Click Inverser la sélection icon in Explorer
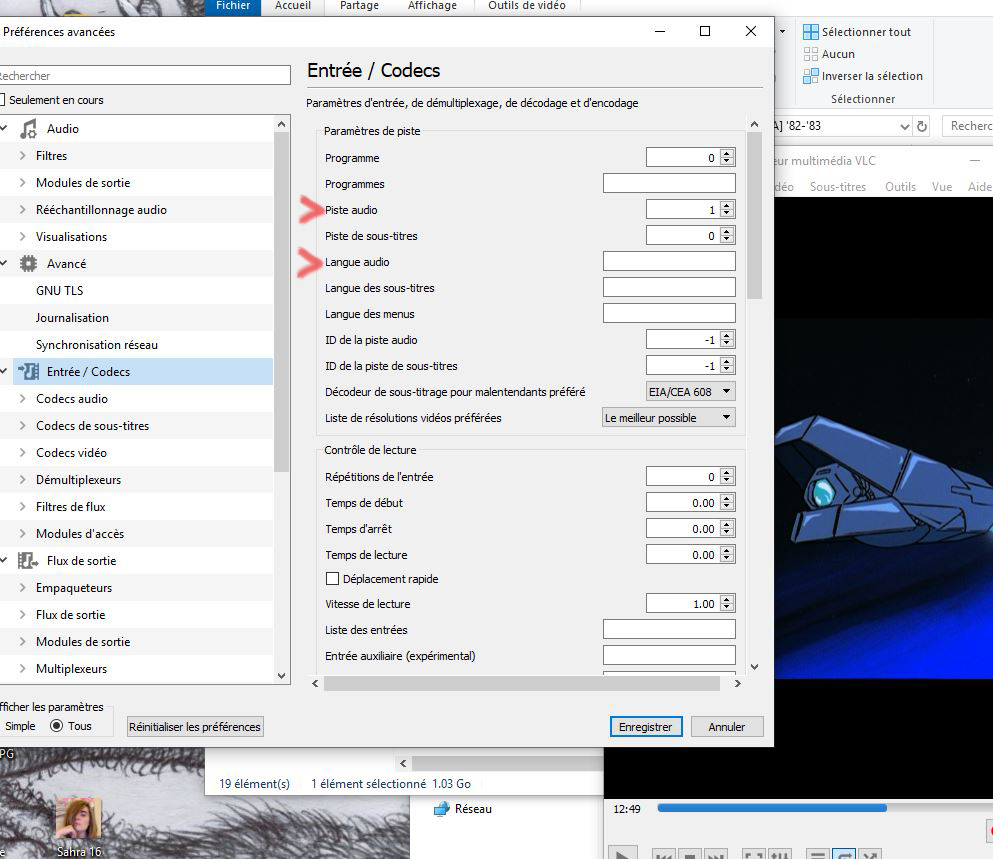This screenshot has height=859, width=993. click(x=811, y=76)
